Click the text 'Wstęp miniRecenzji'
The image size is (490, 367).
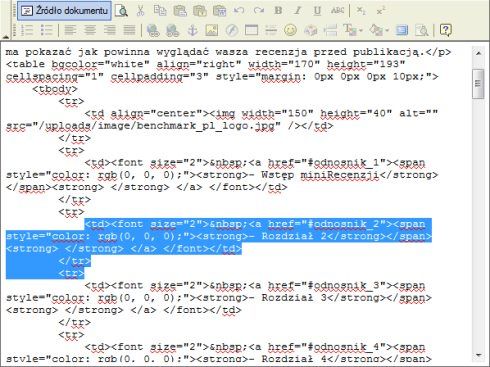tap(320, 175)
